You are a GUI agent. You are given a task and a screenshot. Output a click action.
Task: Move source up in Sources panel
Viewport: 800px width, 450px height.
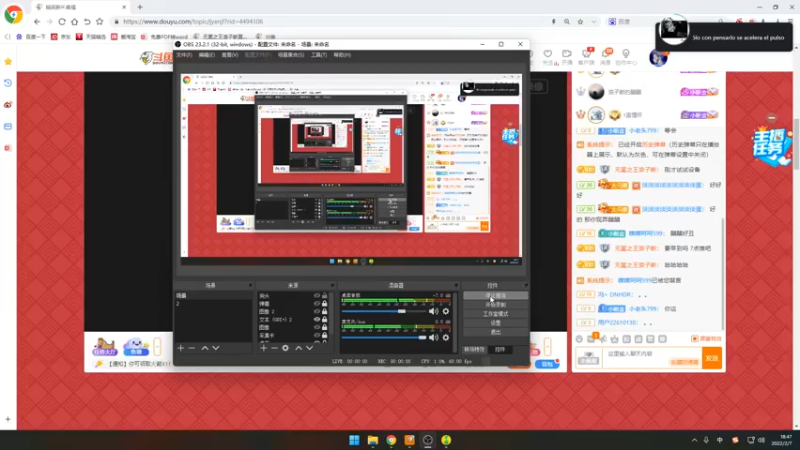tap(298, 348)
